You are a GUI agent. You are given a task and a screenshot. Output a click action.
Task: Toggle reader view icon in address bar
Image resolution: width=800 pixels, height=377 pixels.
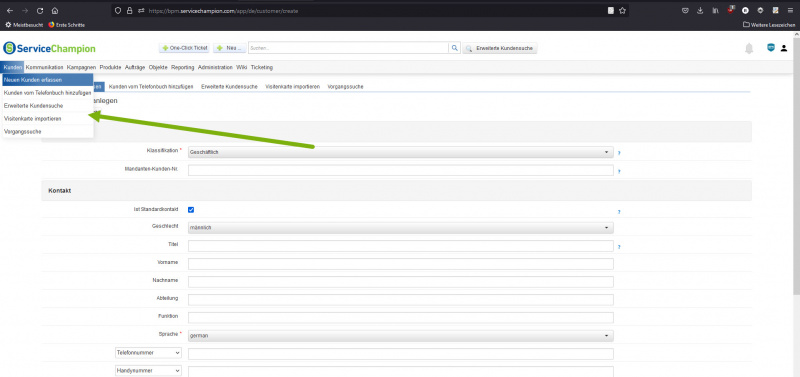coord(611,10)
